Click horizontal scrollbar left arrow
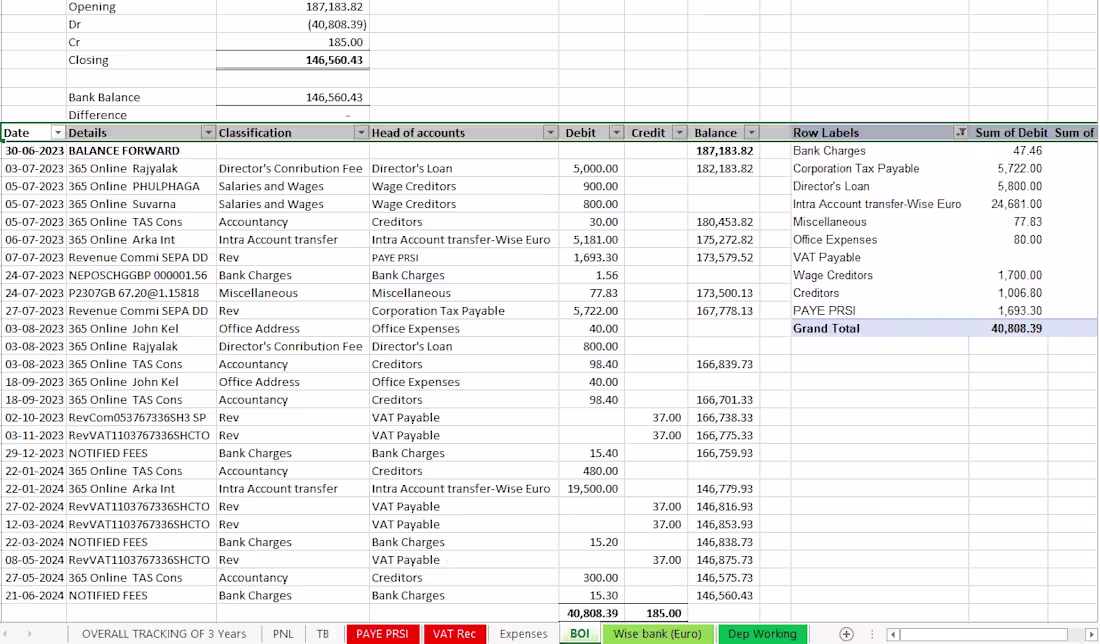The width and height of the screenshot is (1100, 644). pyautogui.click(x=893, y=634)
